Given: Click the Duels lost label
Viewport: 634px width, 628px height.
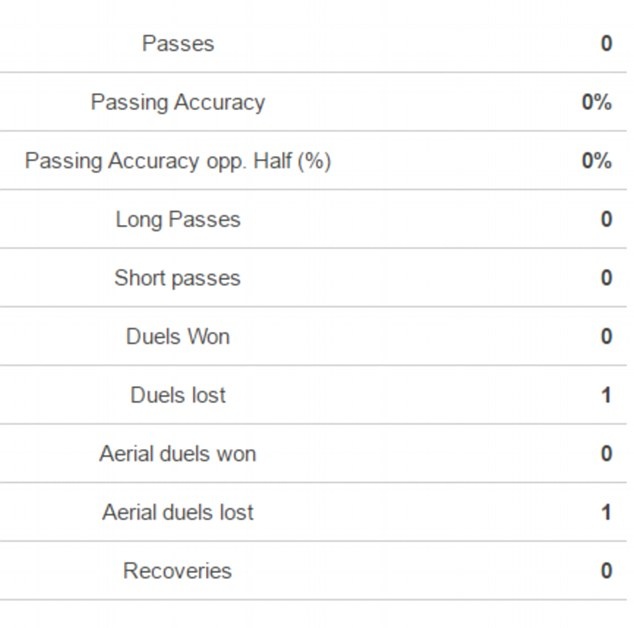Looking at the screenshot, I should 178,395.
